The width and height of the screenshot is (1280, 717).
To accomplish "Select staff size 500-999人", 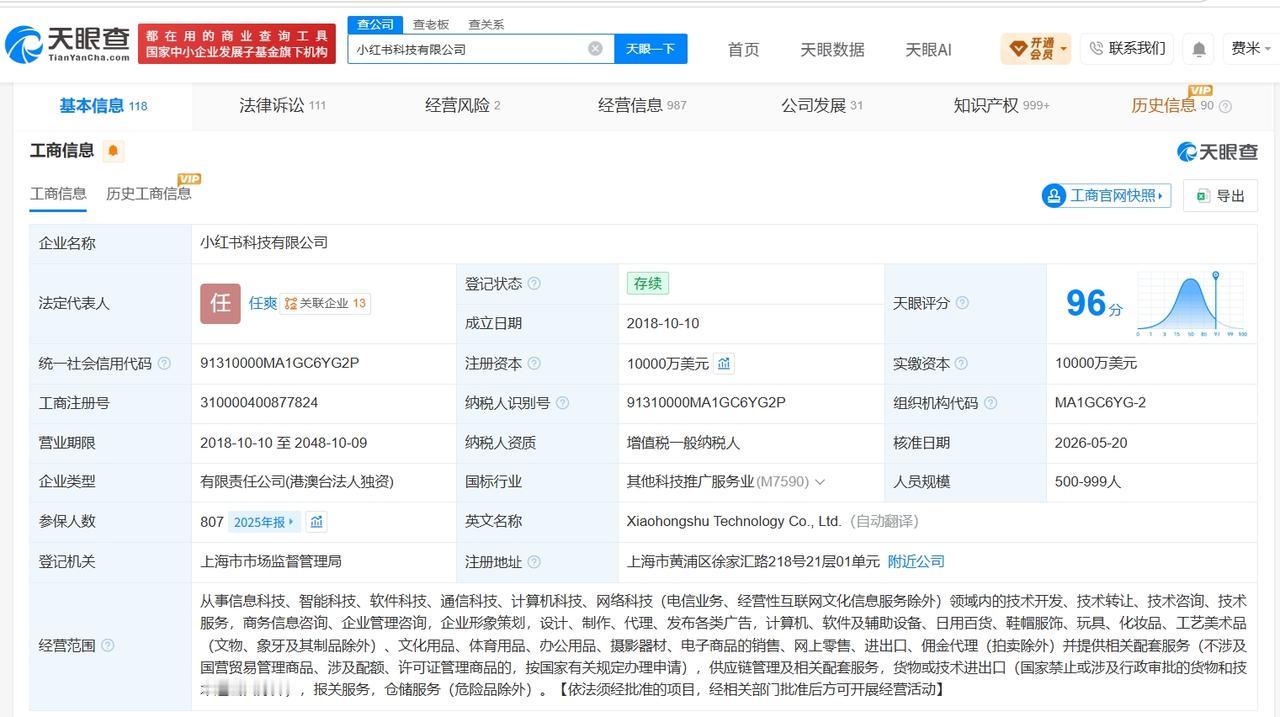I will [1088, 482].
